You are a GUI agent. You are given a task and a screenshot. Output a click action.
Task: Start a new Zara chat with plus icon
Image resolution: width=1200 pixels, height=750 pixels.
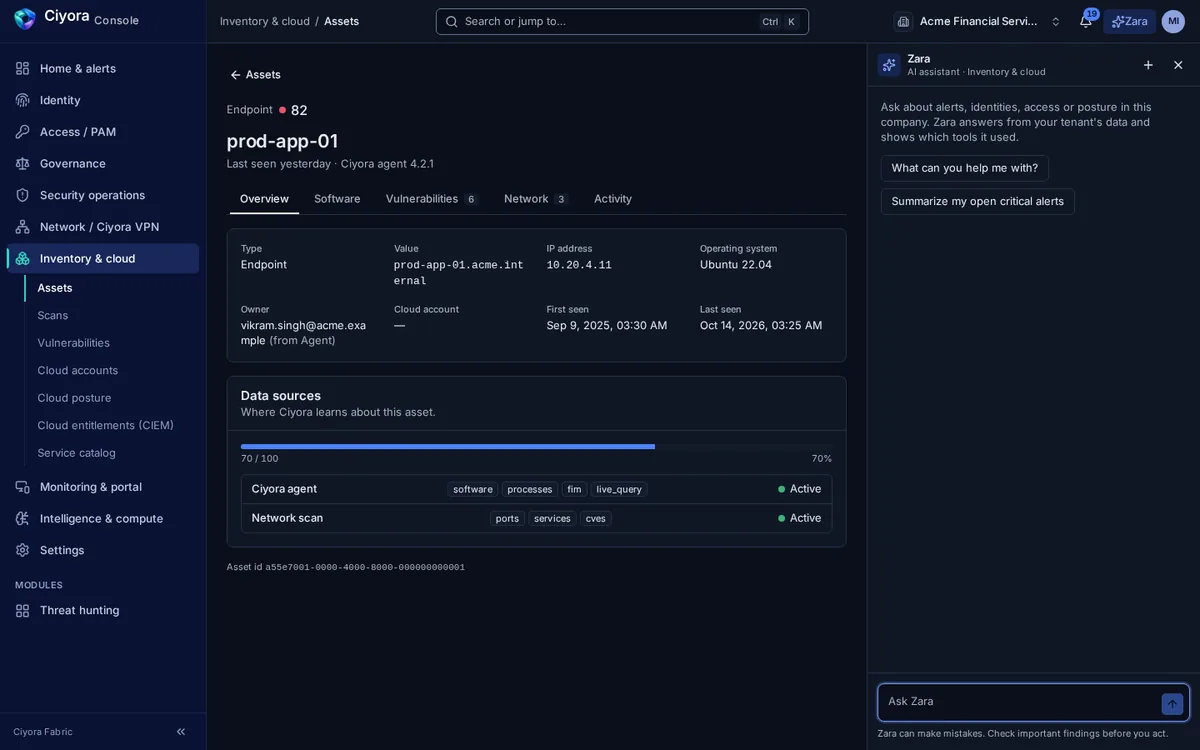[1148, 65]
